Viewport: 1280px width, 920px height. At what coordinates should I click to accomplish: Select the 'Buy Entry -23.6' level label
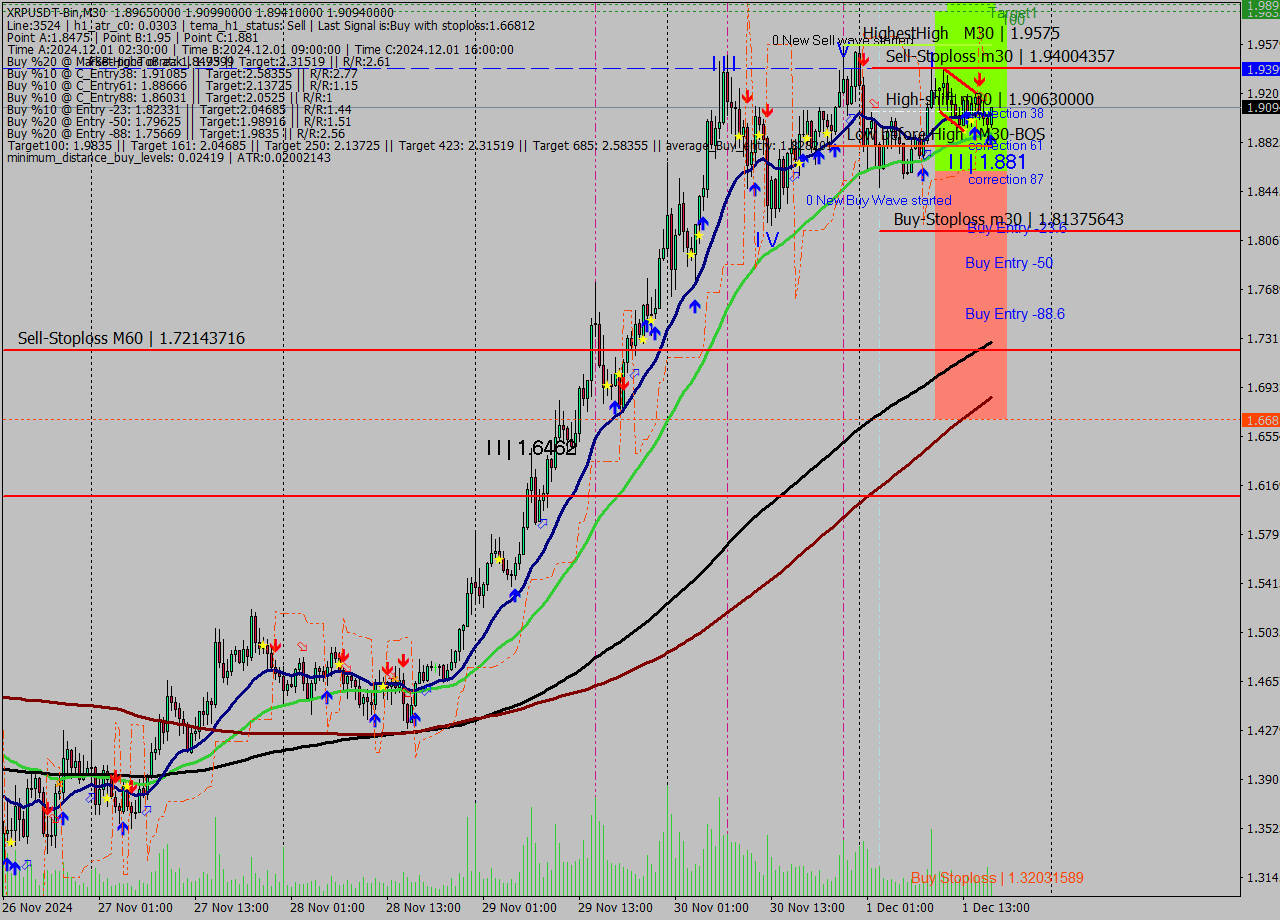[1017, 229]
